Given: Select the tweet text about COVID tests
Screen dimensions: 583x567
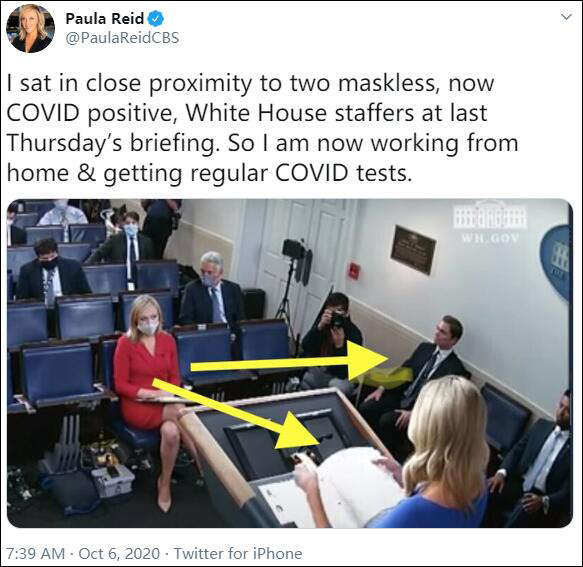Looking at the screenshot, I should 262,128.
